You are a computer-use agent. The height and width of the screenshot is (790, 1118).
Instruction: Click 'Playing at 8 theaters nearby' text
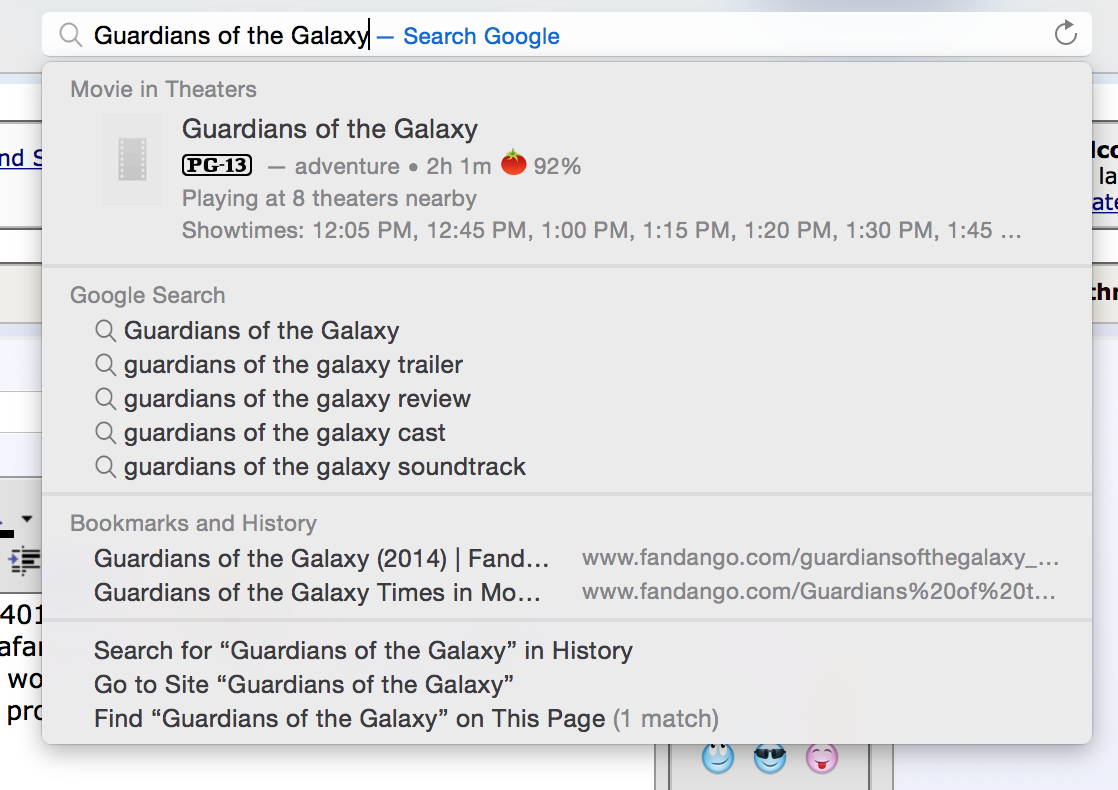click(329, 198)
